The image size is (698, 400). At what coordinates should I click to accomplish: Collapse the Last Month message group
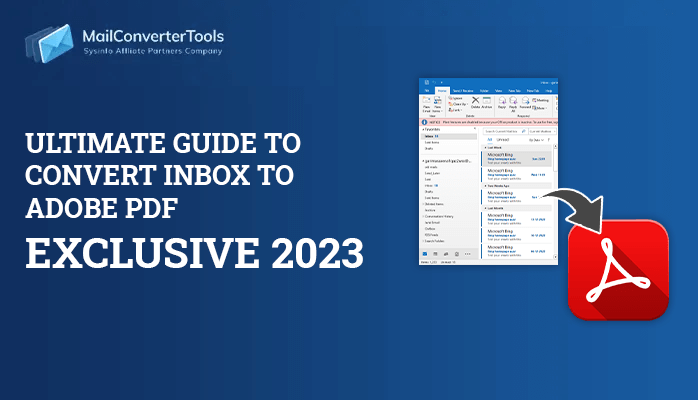tap(486, 208)
